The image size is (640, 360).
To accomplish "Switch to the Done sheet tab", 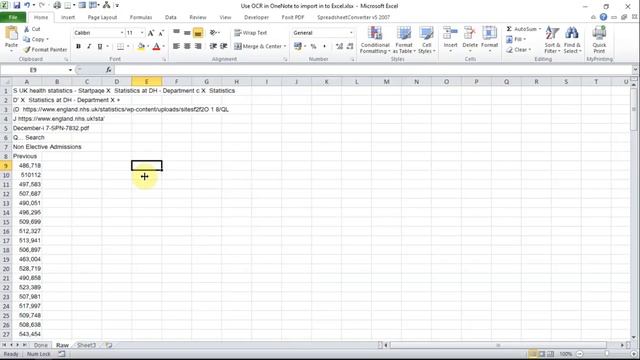I will click(x=41, y=345).
